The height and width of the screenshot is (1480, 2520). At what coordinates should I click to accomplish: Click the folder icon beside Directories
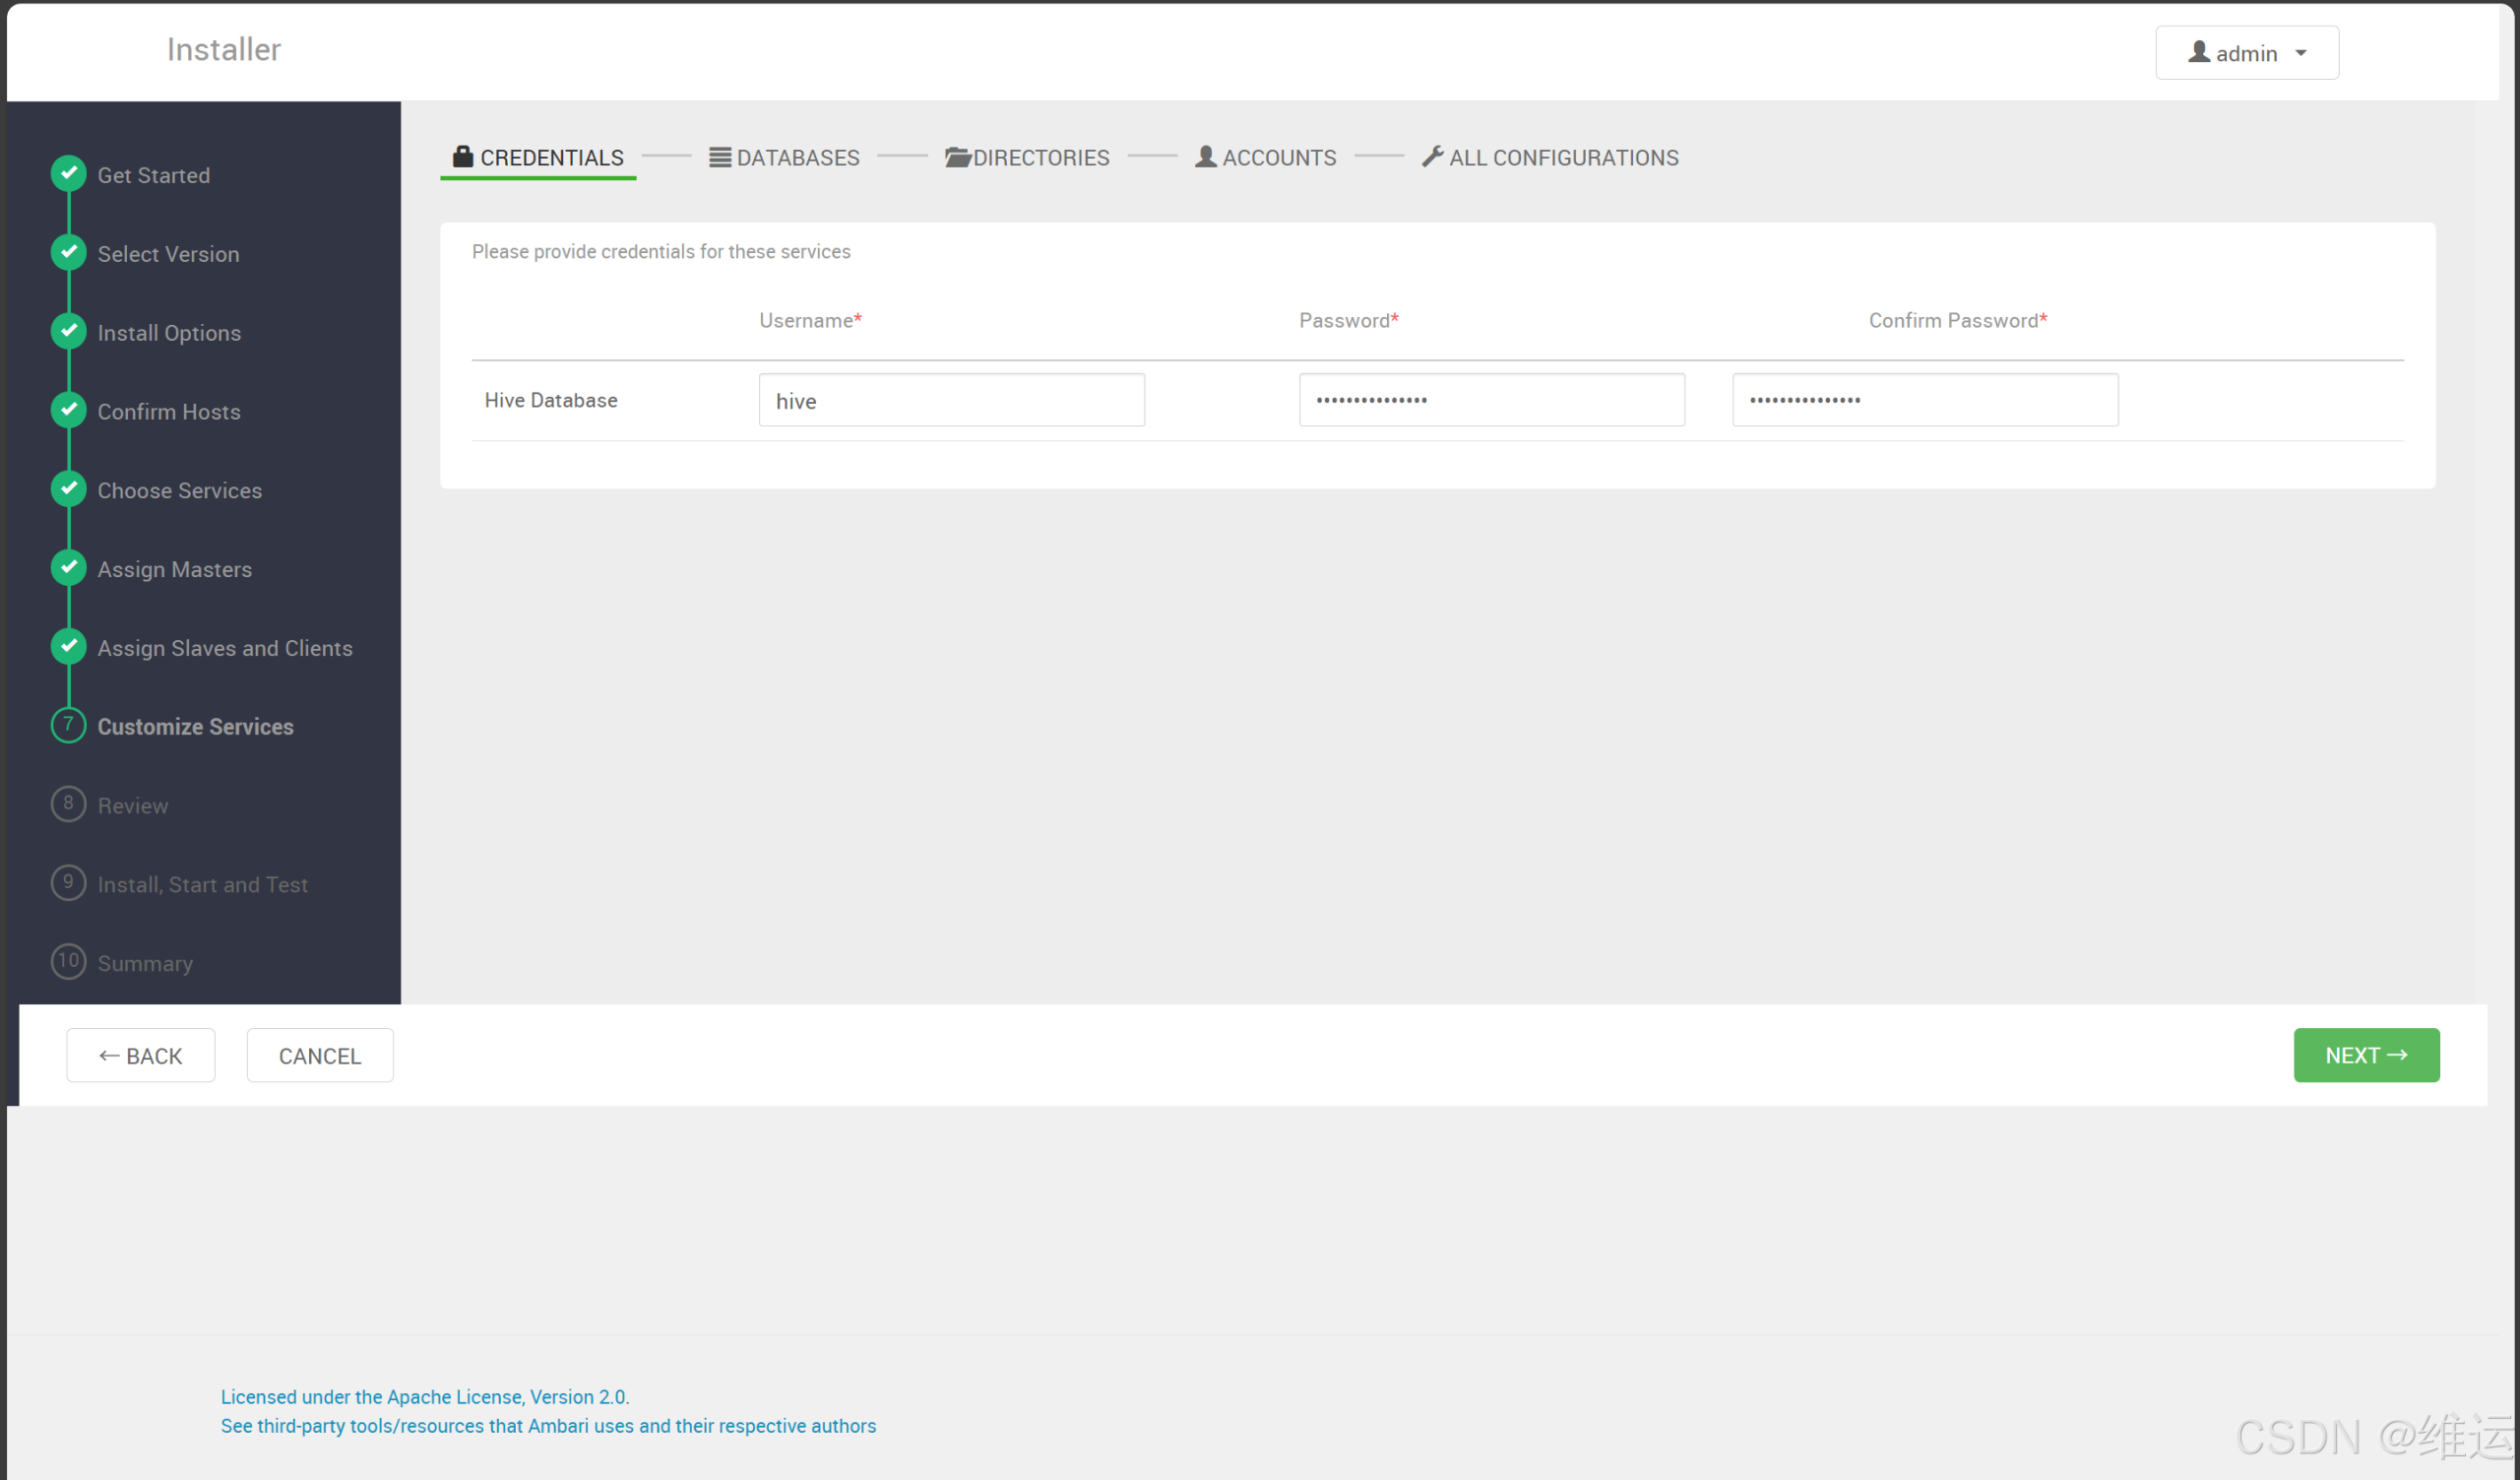tap(957, 157)
